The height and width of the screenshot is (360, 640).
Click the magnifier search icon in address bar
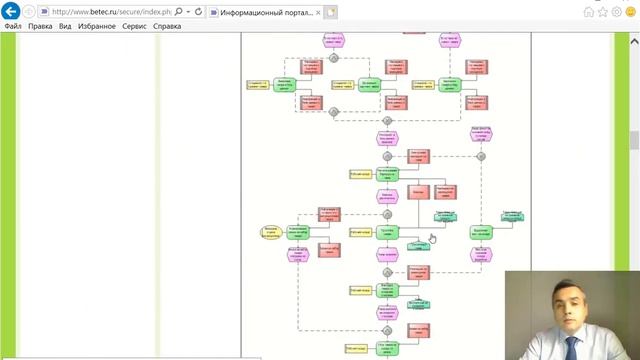(x=178, y=11)
